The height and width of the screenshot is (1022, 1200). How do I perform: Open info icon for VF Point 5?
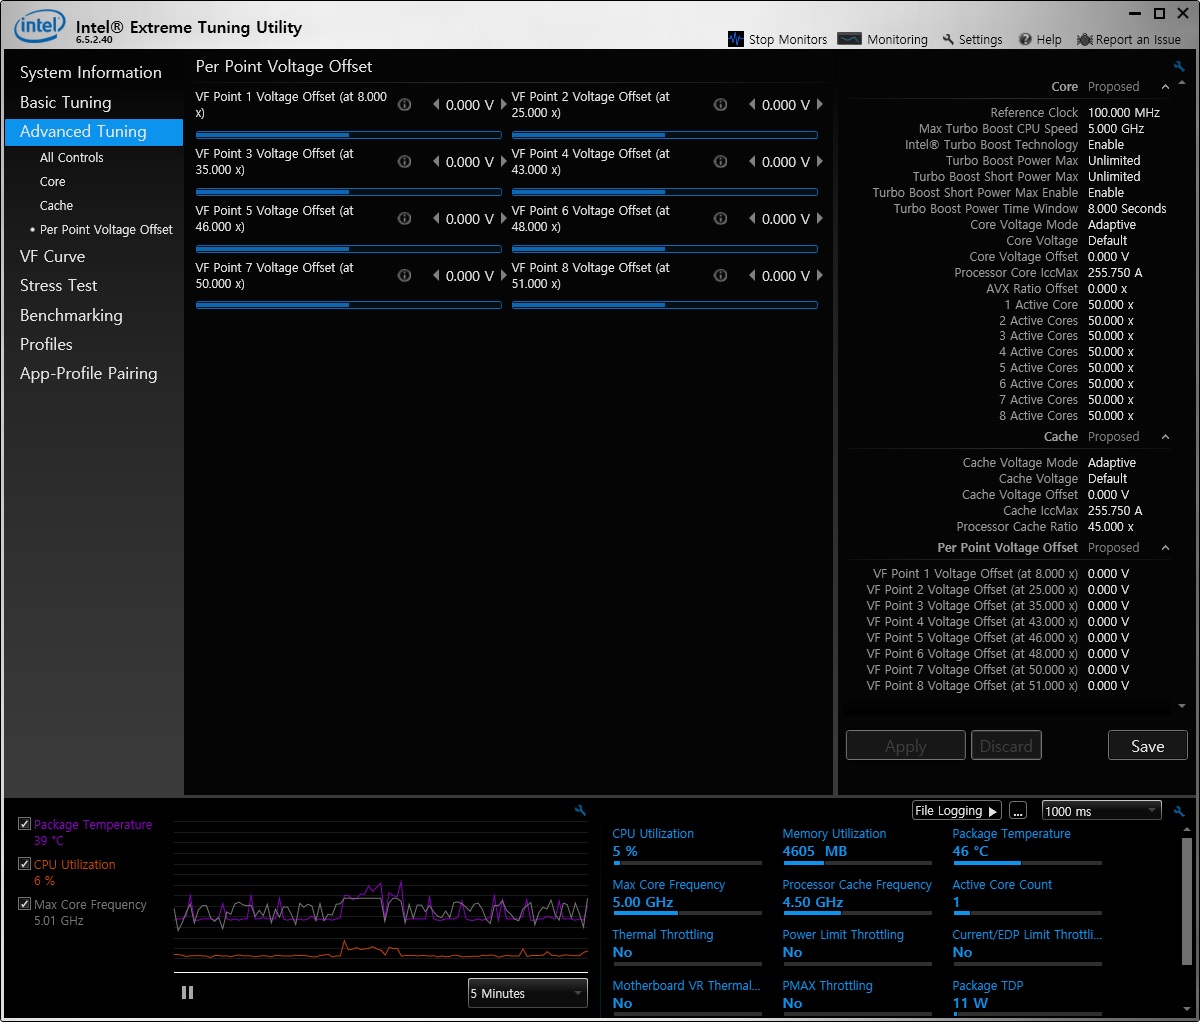point(404,218)
